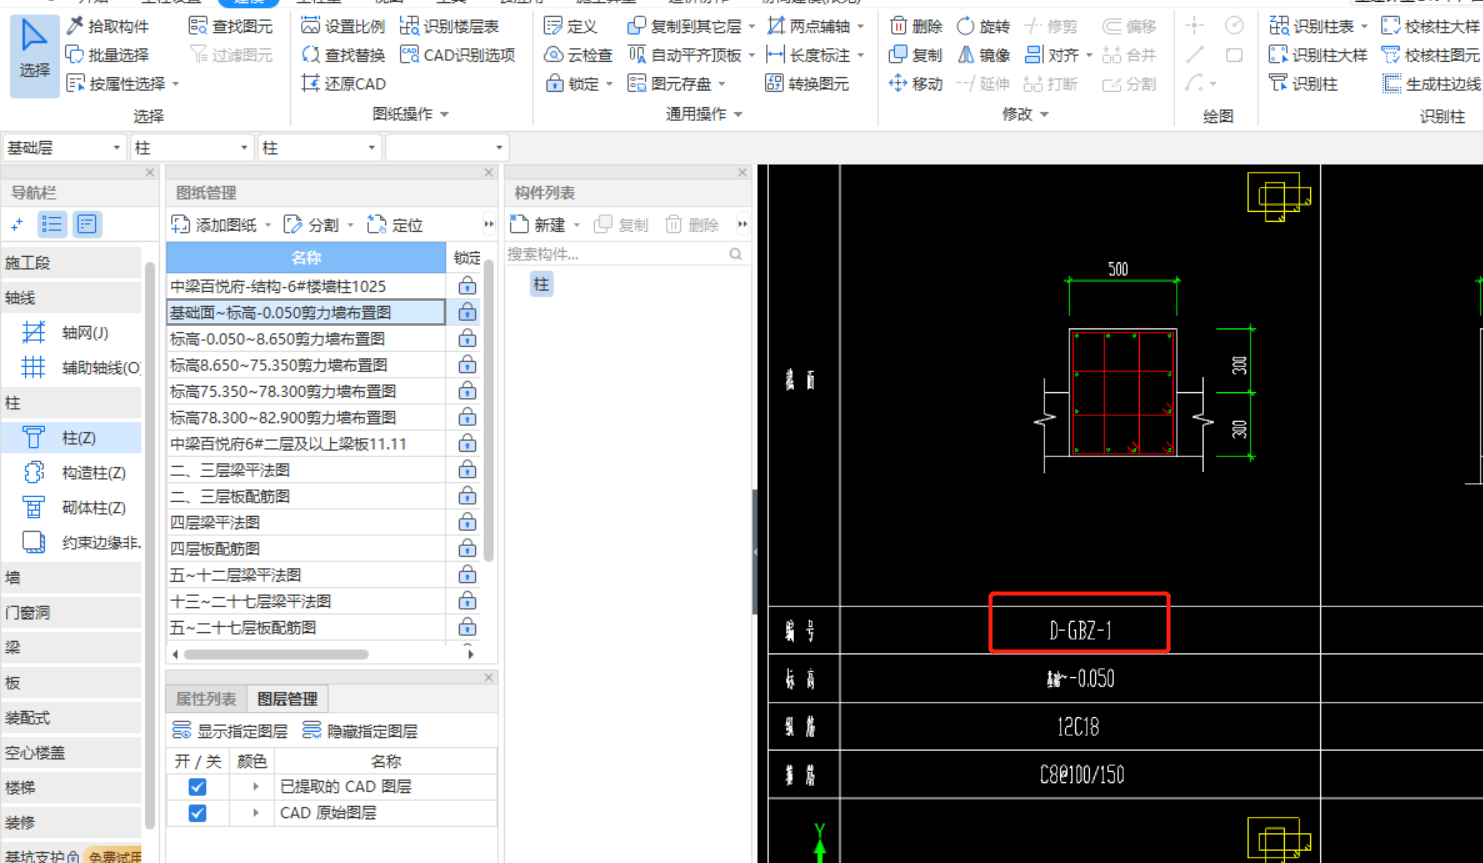This screenshot has width=1483, height=863.
Task: Open the 添加图纸 dropdown arrow
Action: pos(268,225)
